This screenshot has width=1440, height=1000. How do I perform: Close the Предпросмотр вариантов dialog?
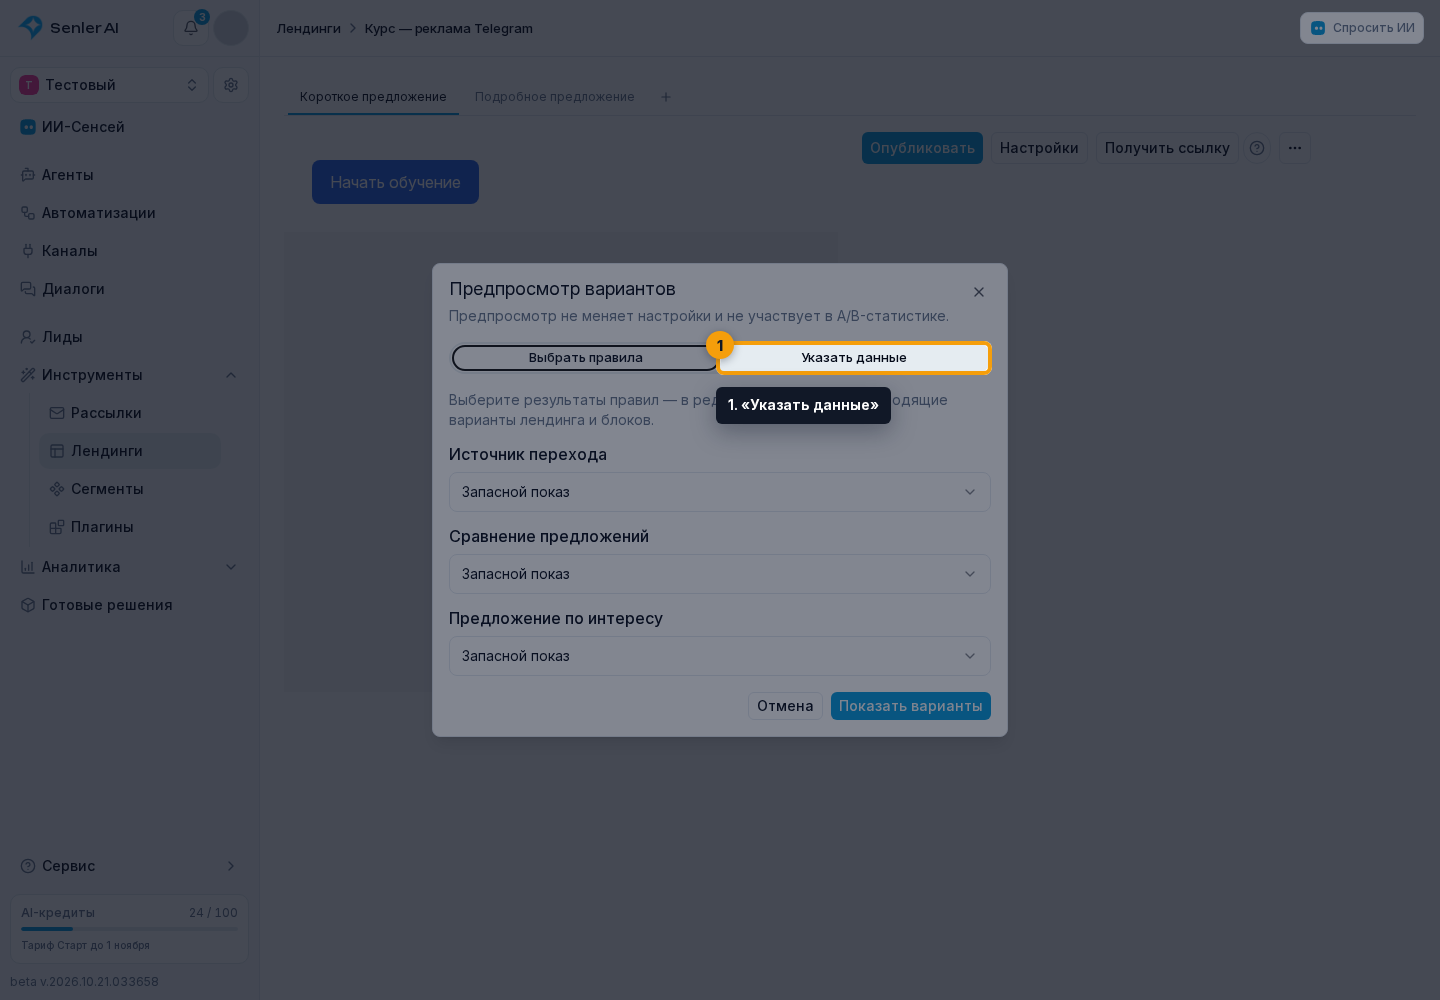(979, 292)
